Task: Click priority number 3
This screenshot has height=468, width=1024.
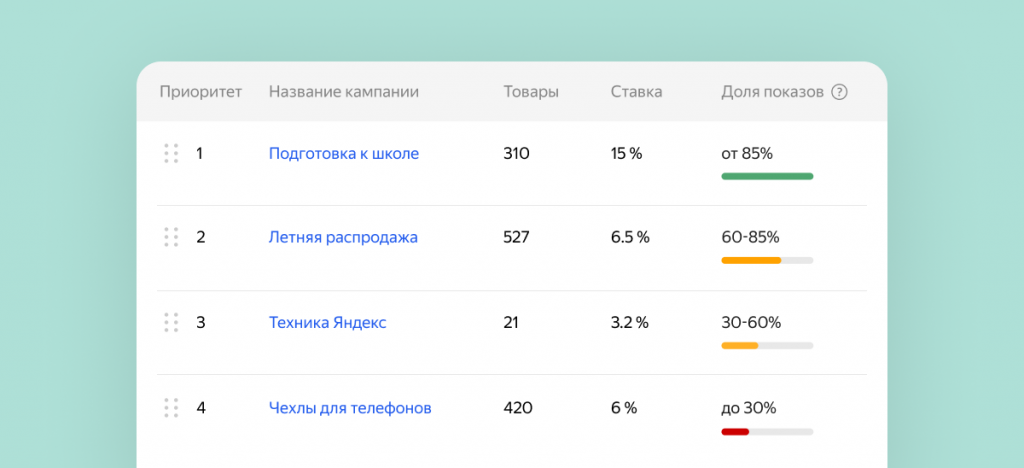Action: (200, 322)
